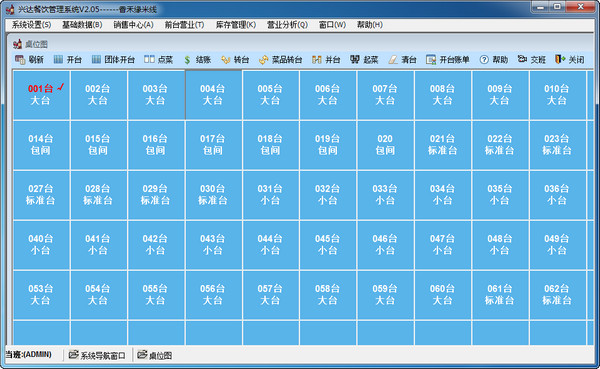This screenshot has width=600, height=369.
Task: Click the 转台 transfer table icon
Action: 226,60
